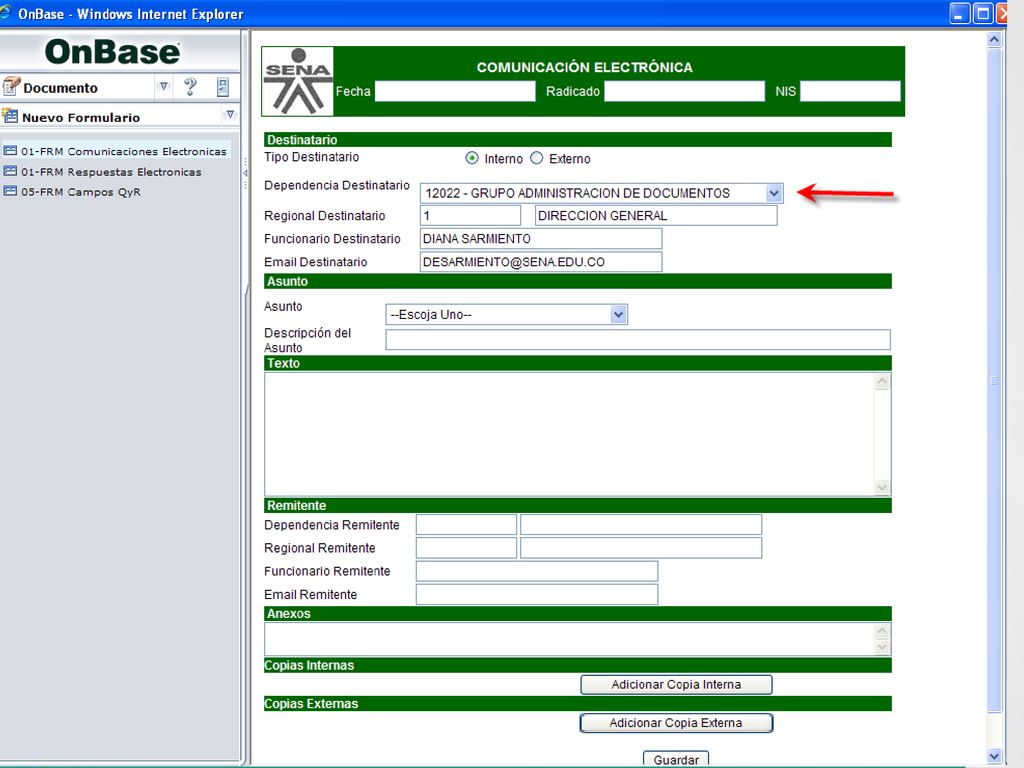Click the Funcionario Remitente field
The image size is (1024, 768).
pyautogui.click(x=537, y=571)
